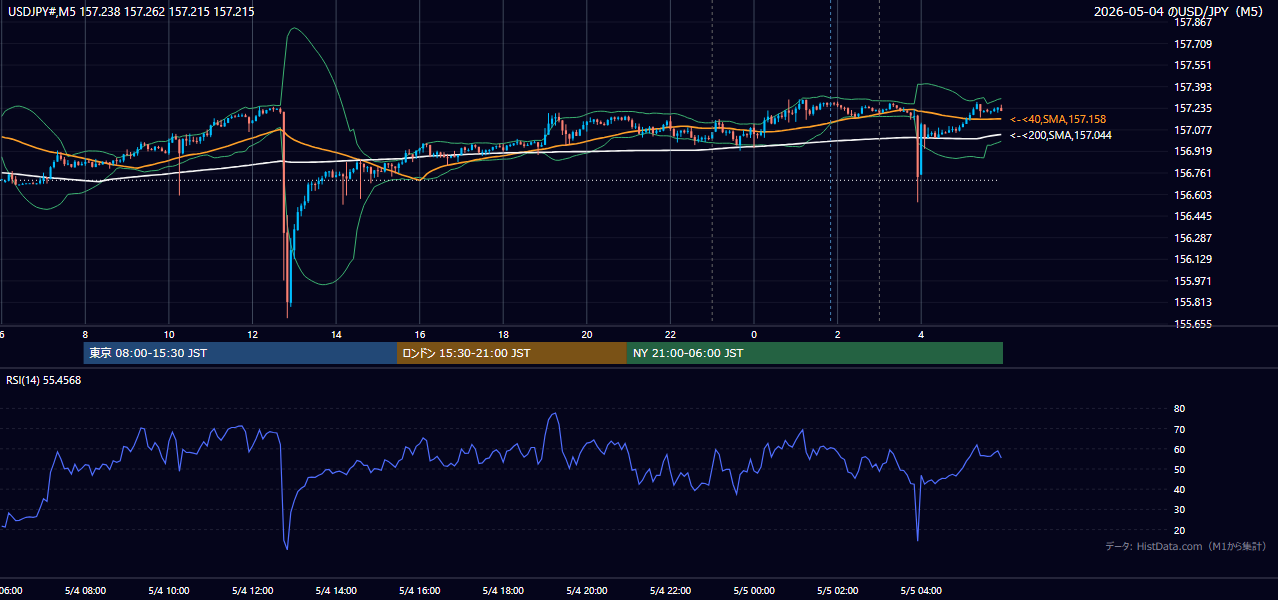Click RSI scale value 50
The image size is (1278, 600).
point(1179,469)
